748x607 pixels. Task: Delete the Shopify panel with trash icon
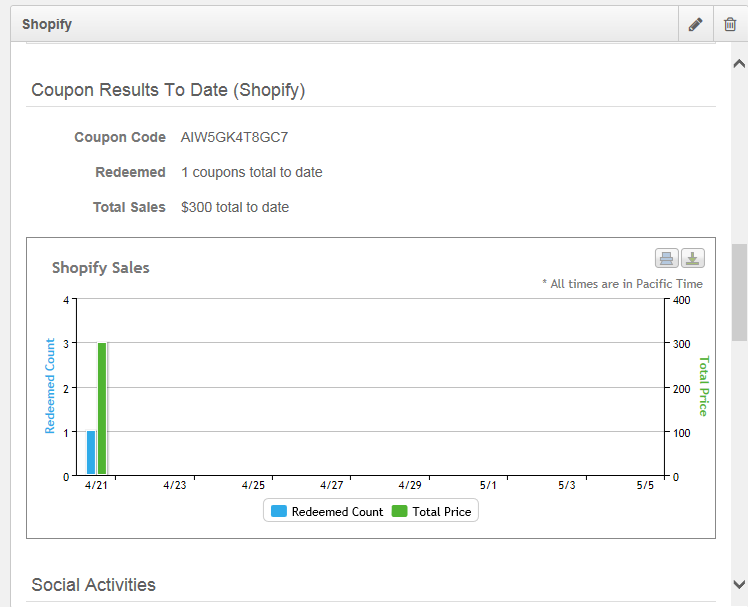pos(730,24)
